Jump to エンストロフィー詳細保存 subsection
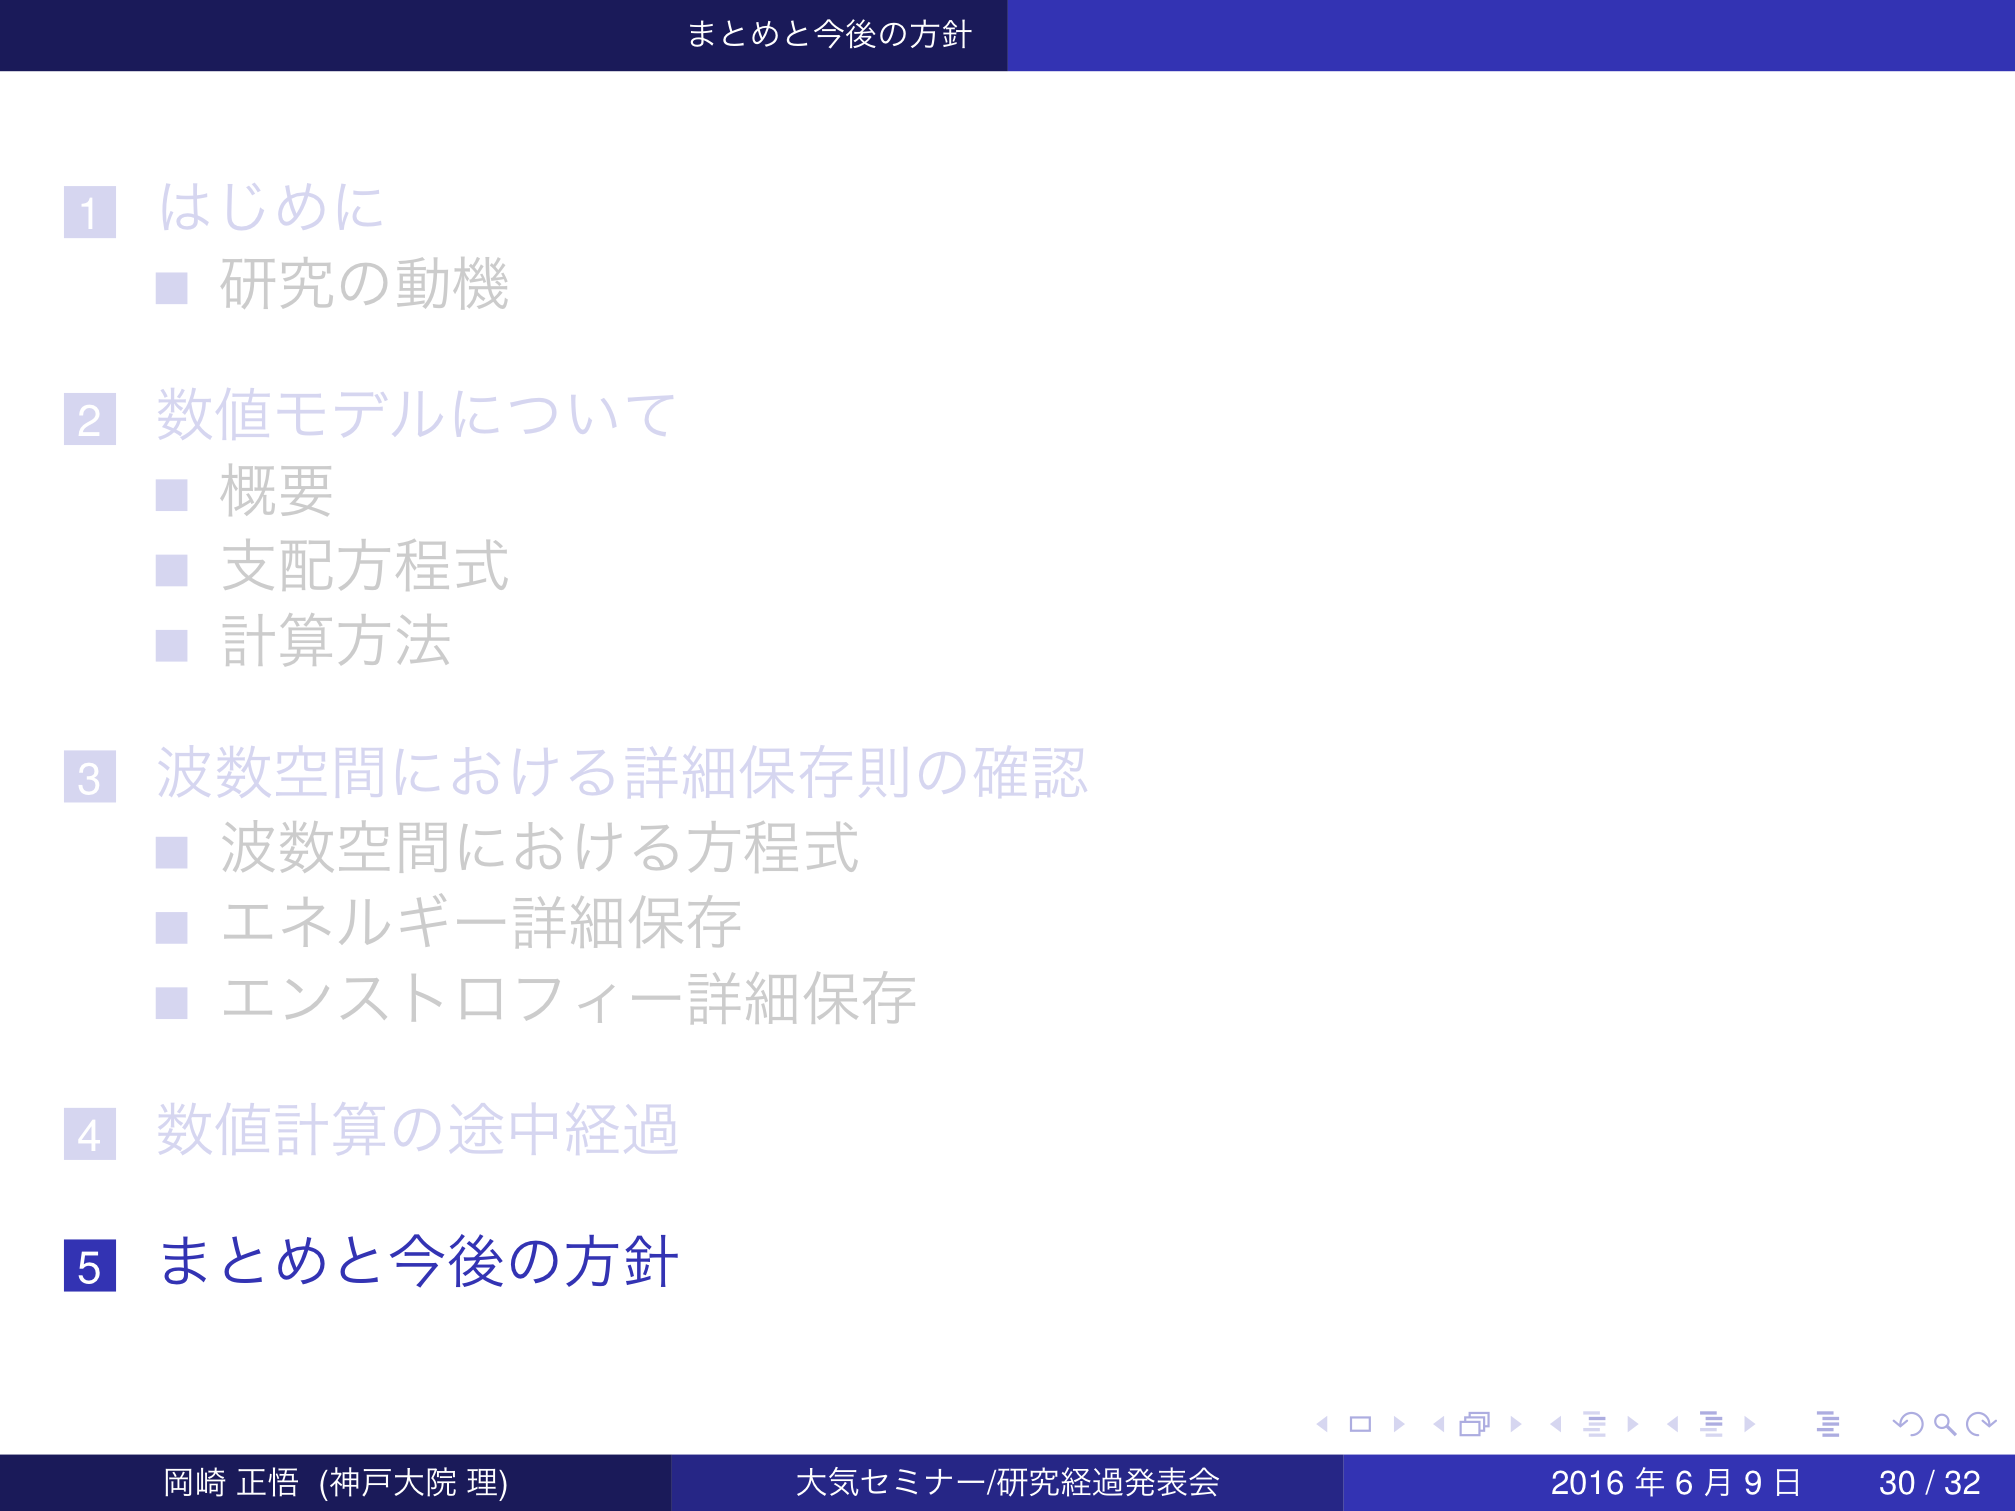Image resolution: width=2015 pixels, height=1511 pixels. (x=568, y=999)
